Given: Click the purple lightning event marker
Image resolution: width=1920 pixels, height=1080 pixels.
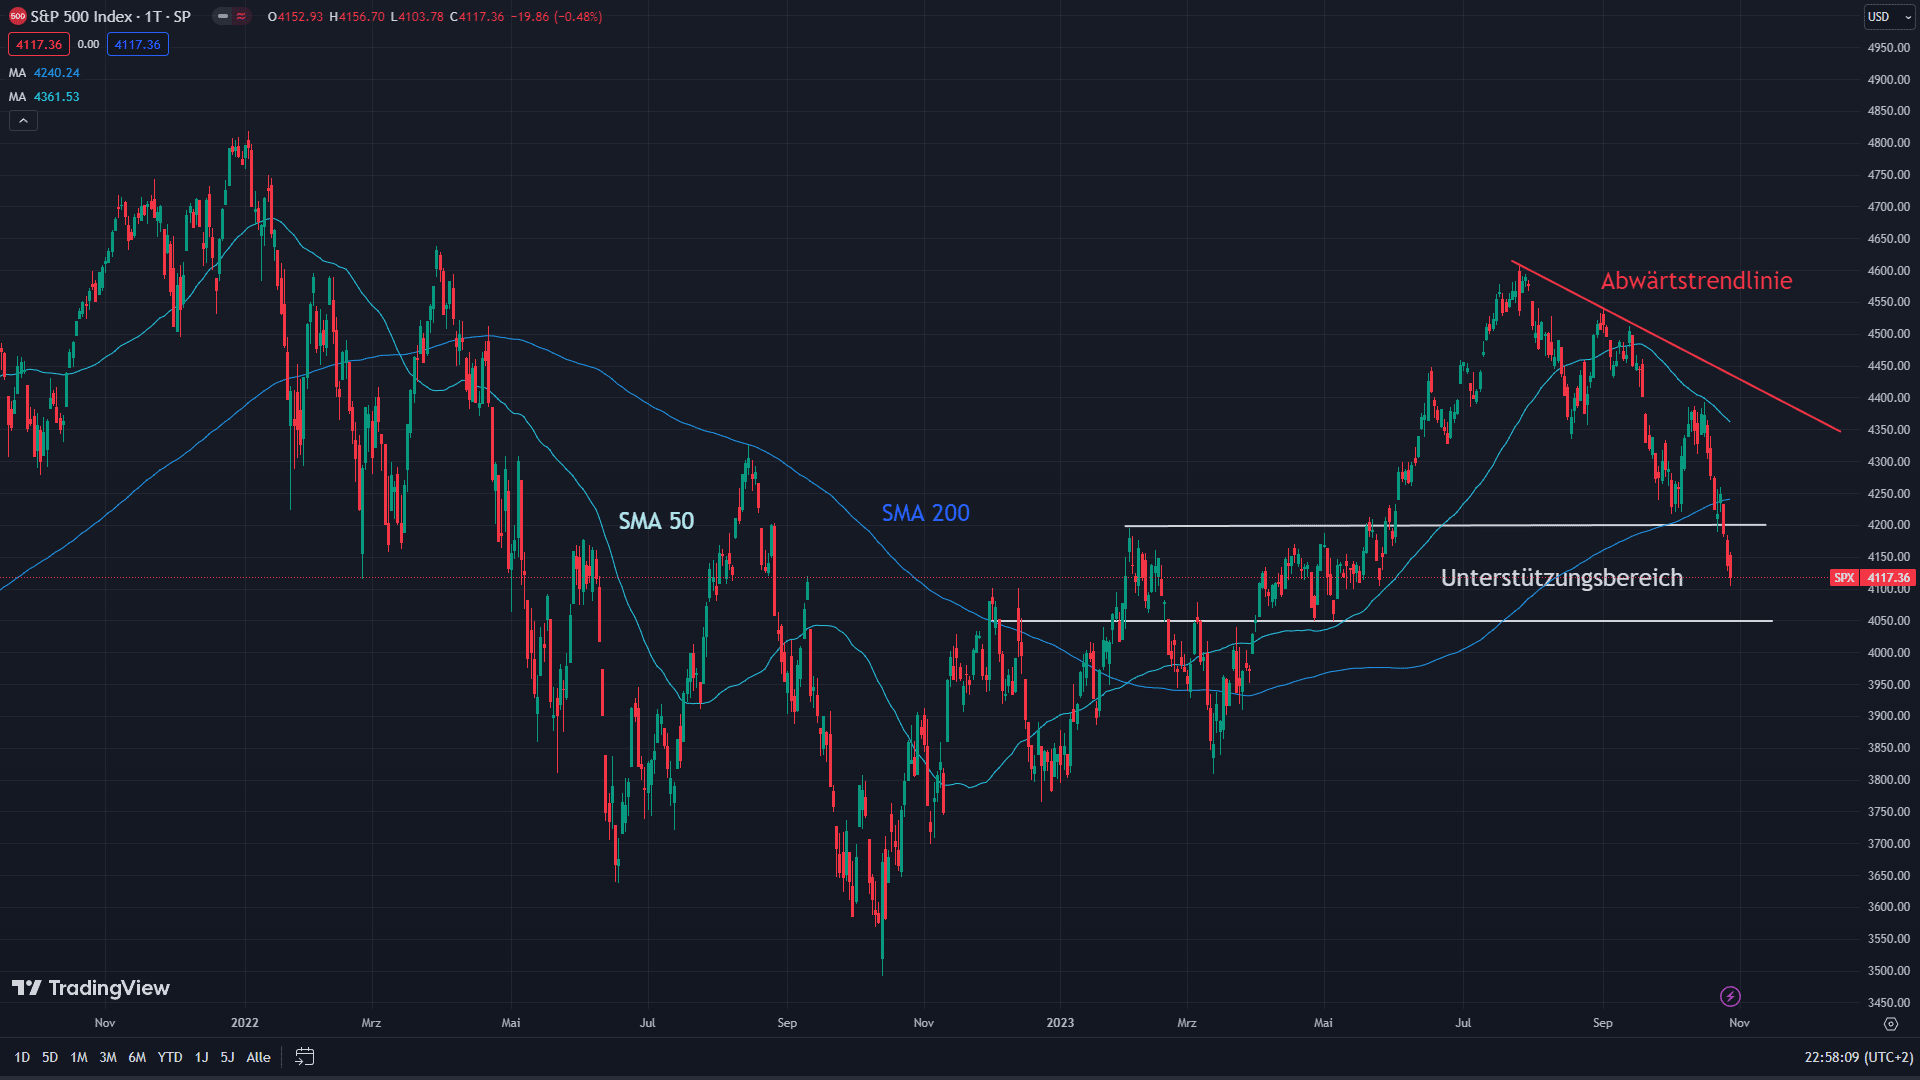Looking at the screenshot, I should 1730,996.
